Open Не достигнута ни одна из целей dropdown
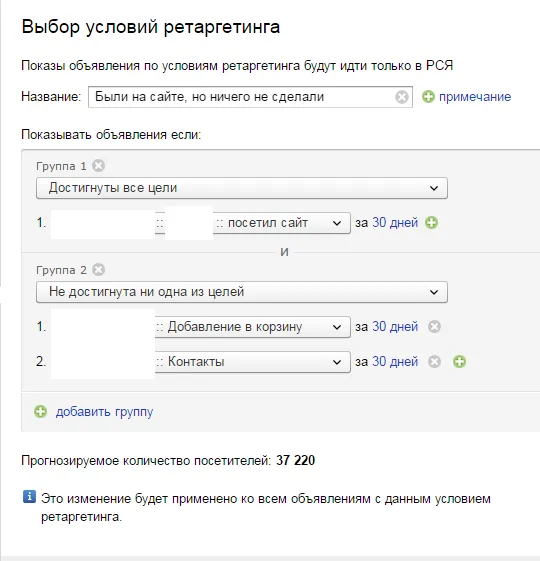Image resolution: width=540 pixels, height=561 pixels. [x=242, y=292]
